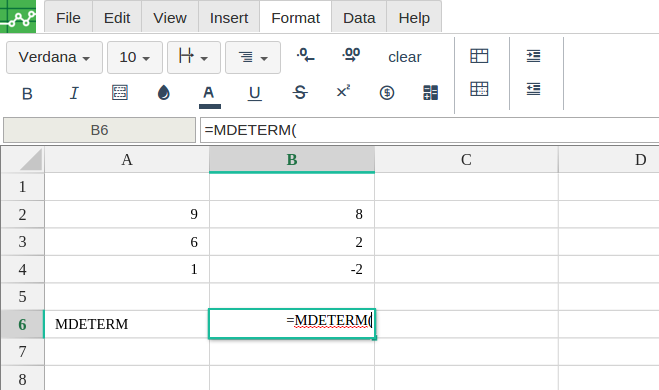The image size is (659, 390).
Task: Open the cell background fill droplet
Action: click(163, 92)
